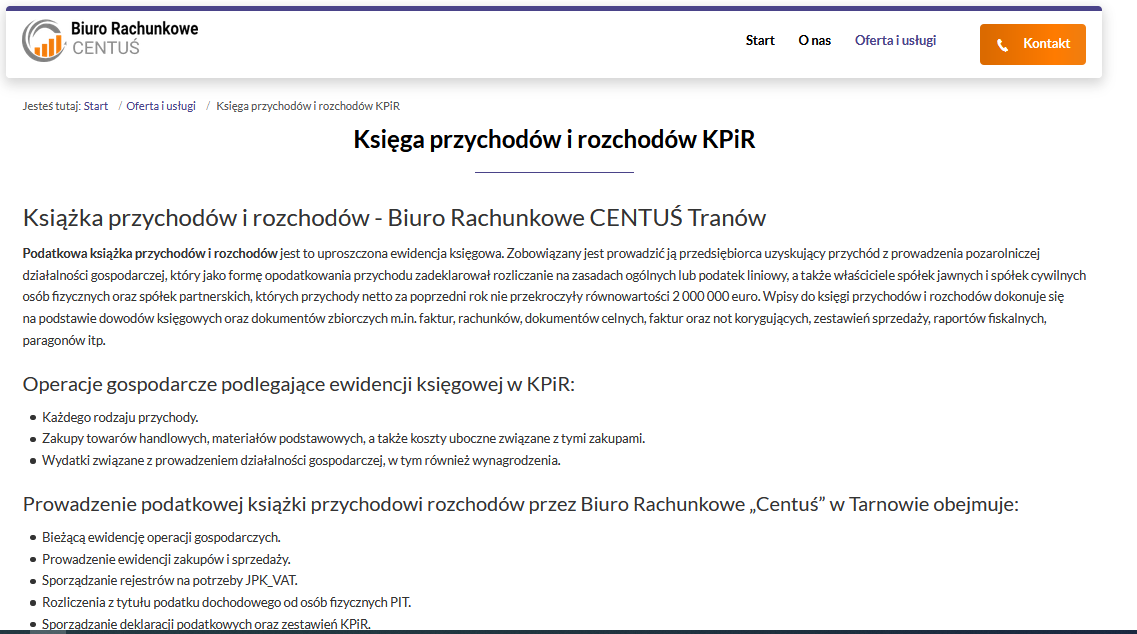Open the Oferta i usługi navigation entry

click(895, 40)
